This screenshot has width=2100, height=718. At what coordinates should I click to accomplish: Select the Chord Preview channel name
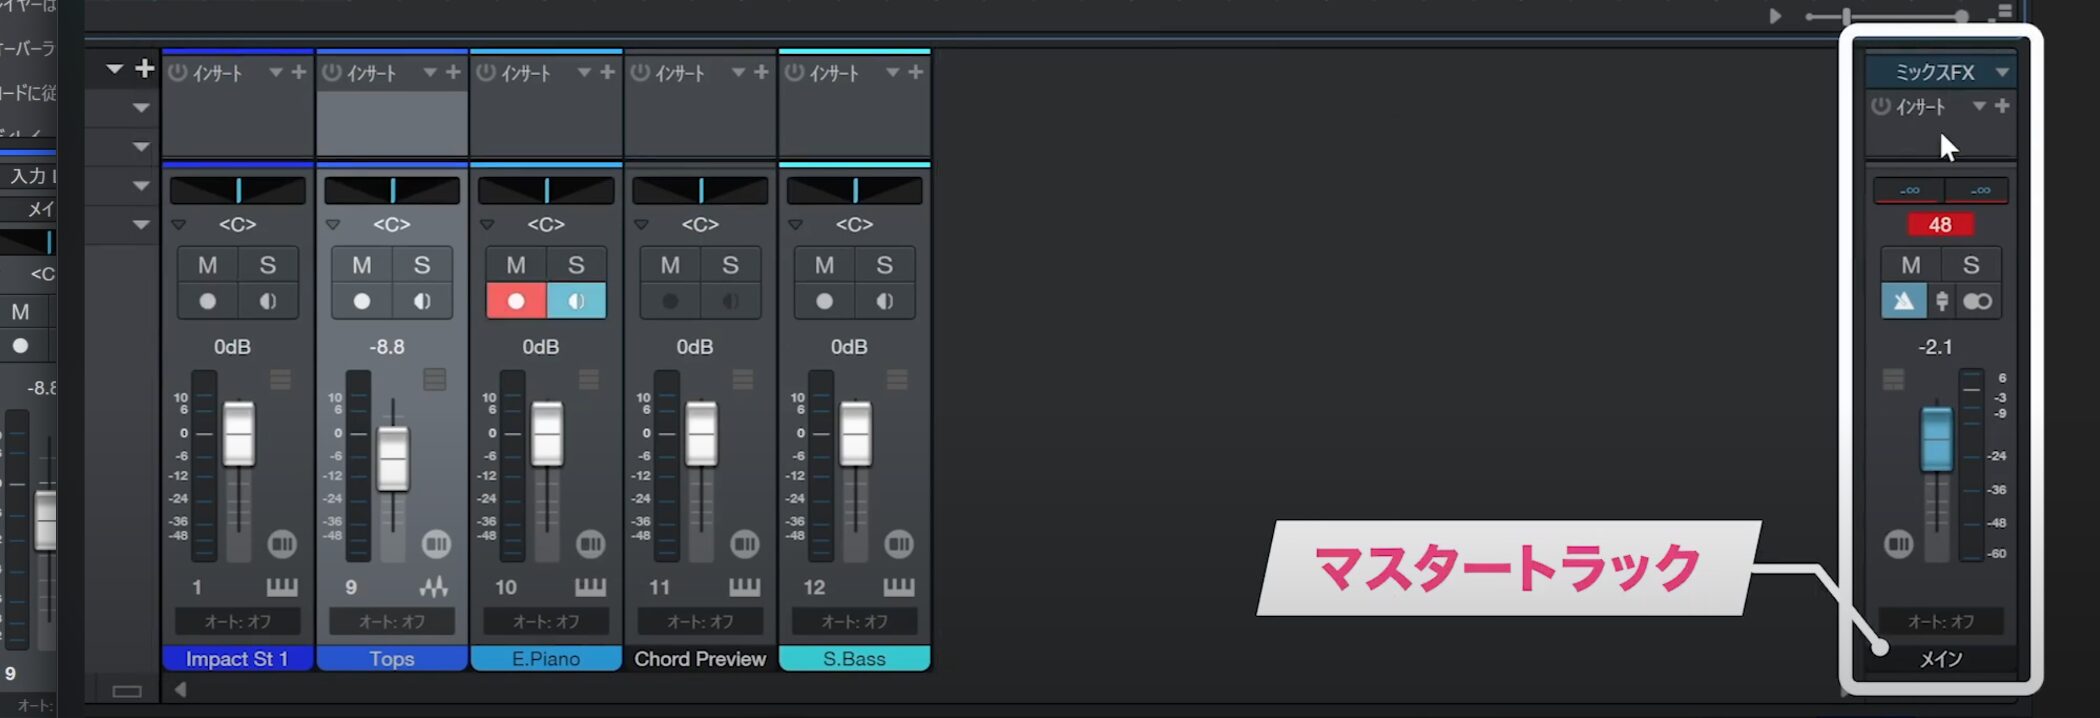tap(700, 659)
